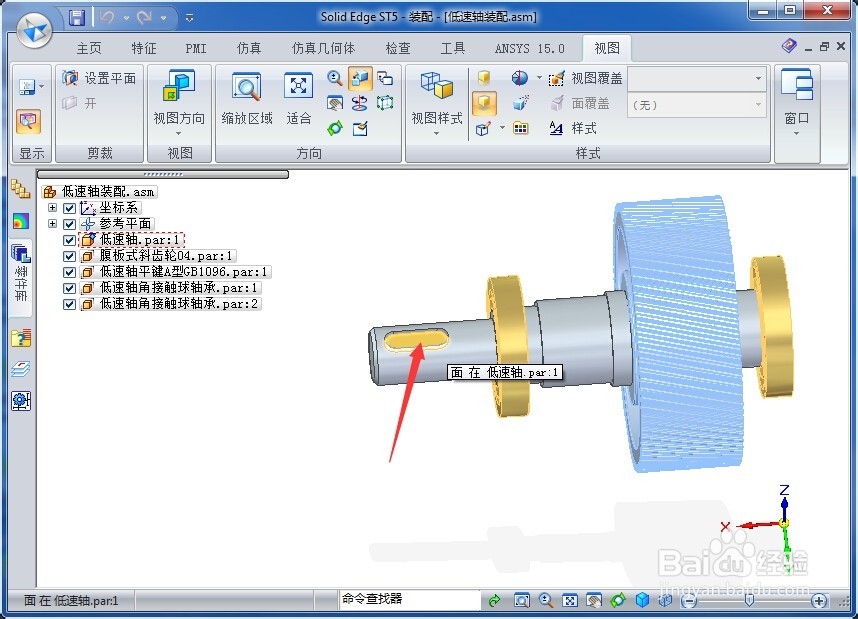
Task: Open the layers sidebar icon
Action: (21, 369)
